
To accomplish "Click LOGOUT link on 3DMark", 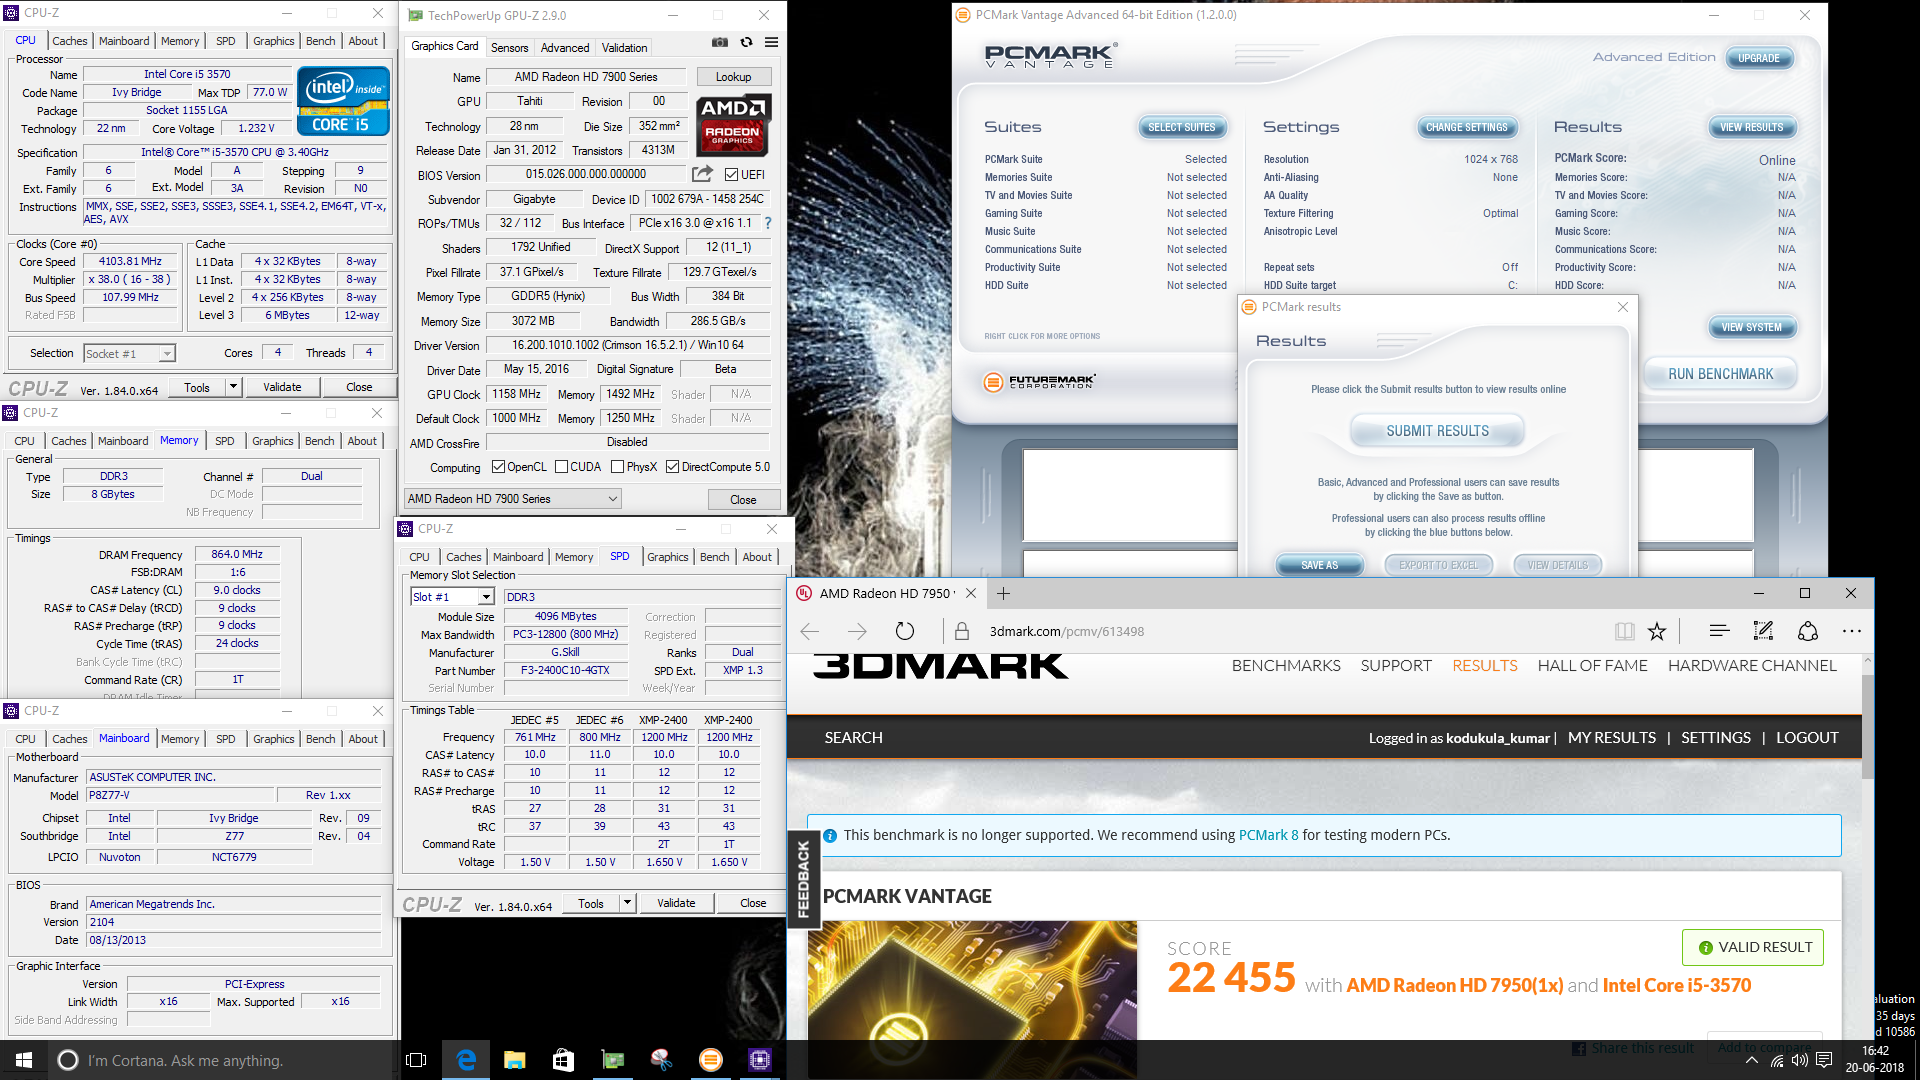I will (1807, 738).
